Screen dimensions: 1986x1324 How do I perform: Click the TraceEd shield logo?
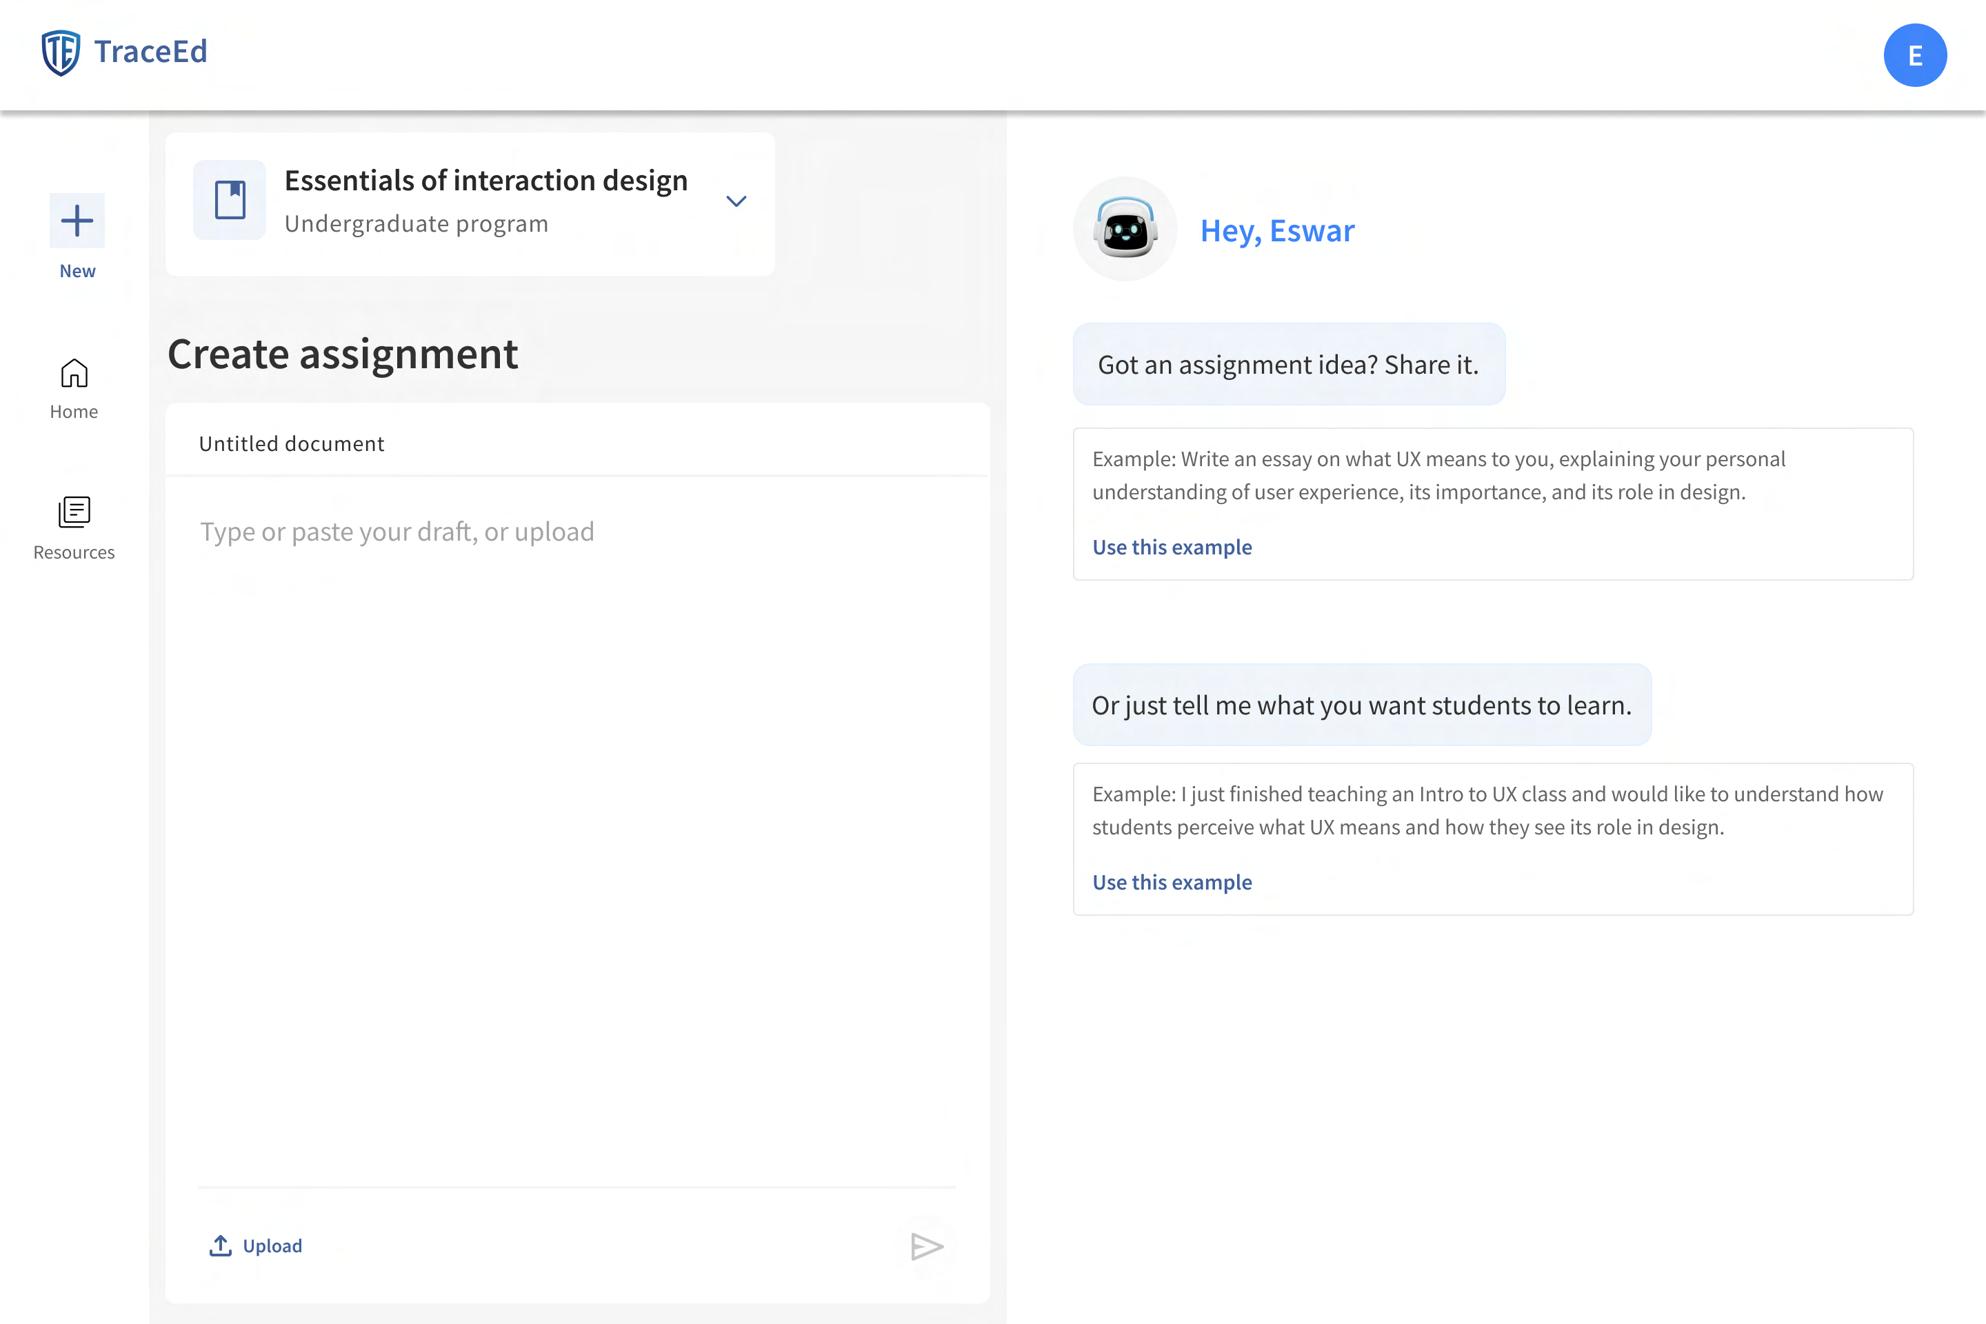point(60,52)
